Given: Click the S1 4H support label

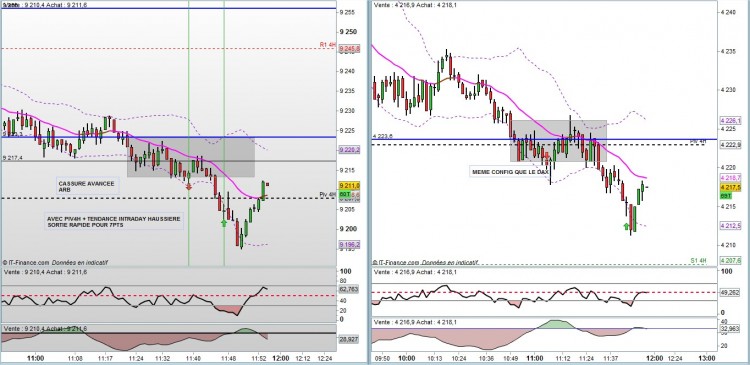Looking at the screenshot, I should (x=699, y=260).
